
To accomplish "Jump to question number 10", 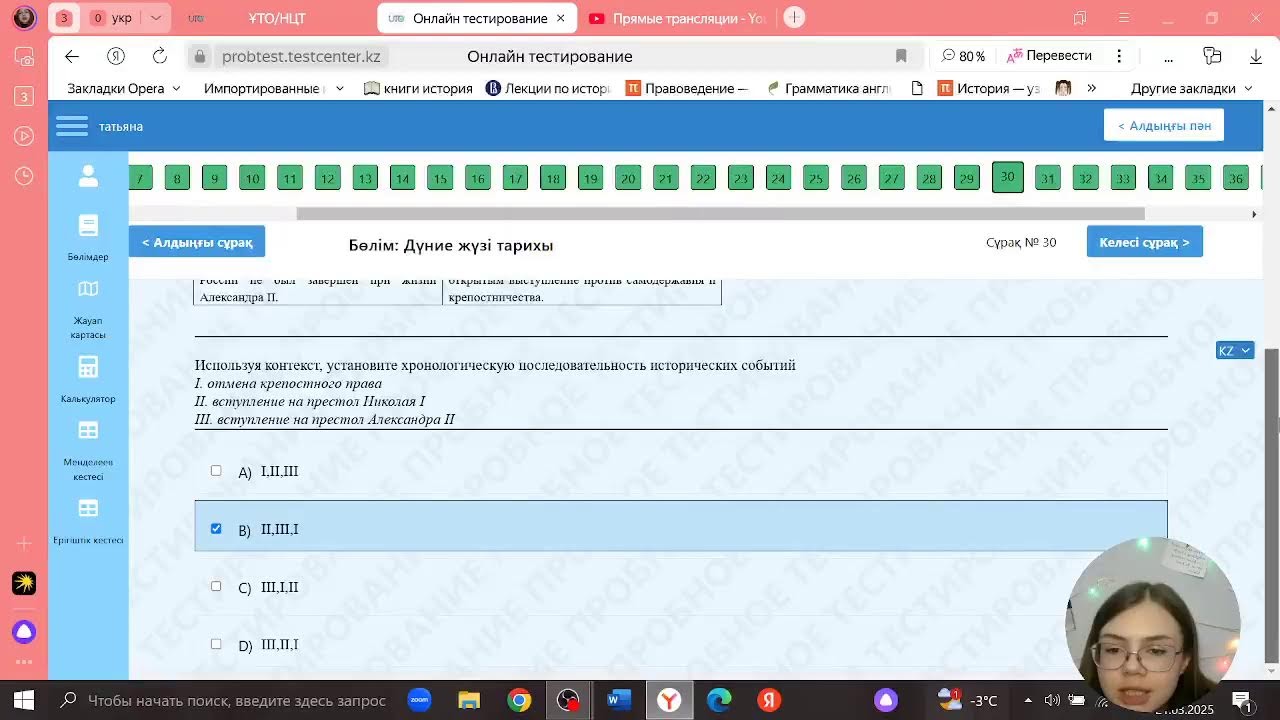I will 252,178.
